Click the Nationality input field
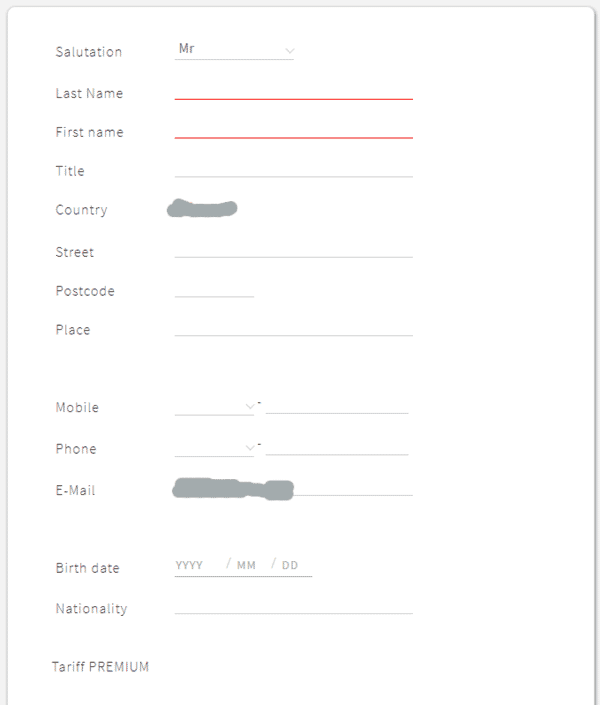600x705 pixels. point(293,606)
